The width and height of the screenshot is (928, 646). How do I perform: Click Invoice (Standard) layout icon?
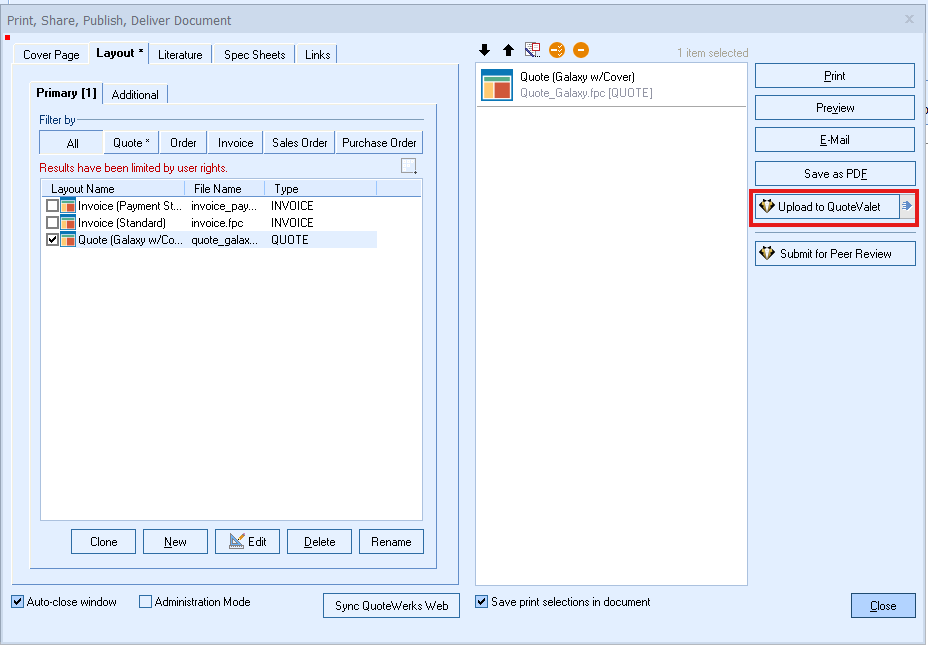tap(68, 223)
